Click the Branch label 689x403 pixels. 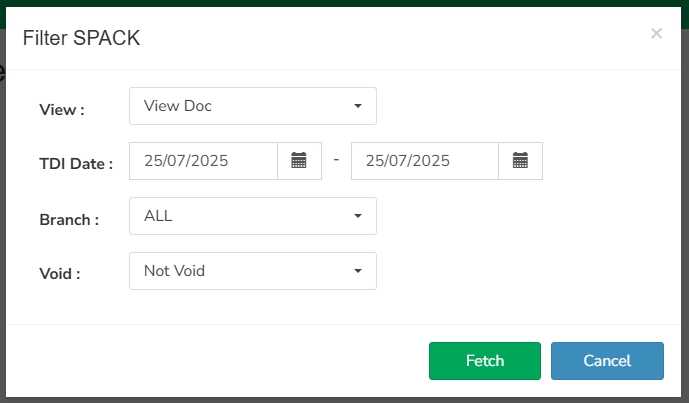coord(69,220)
